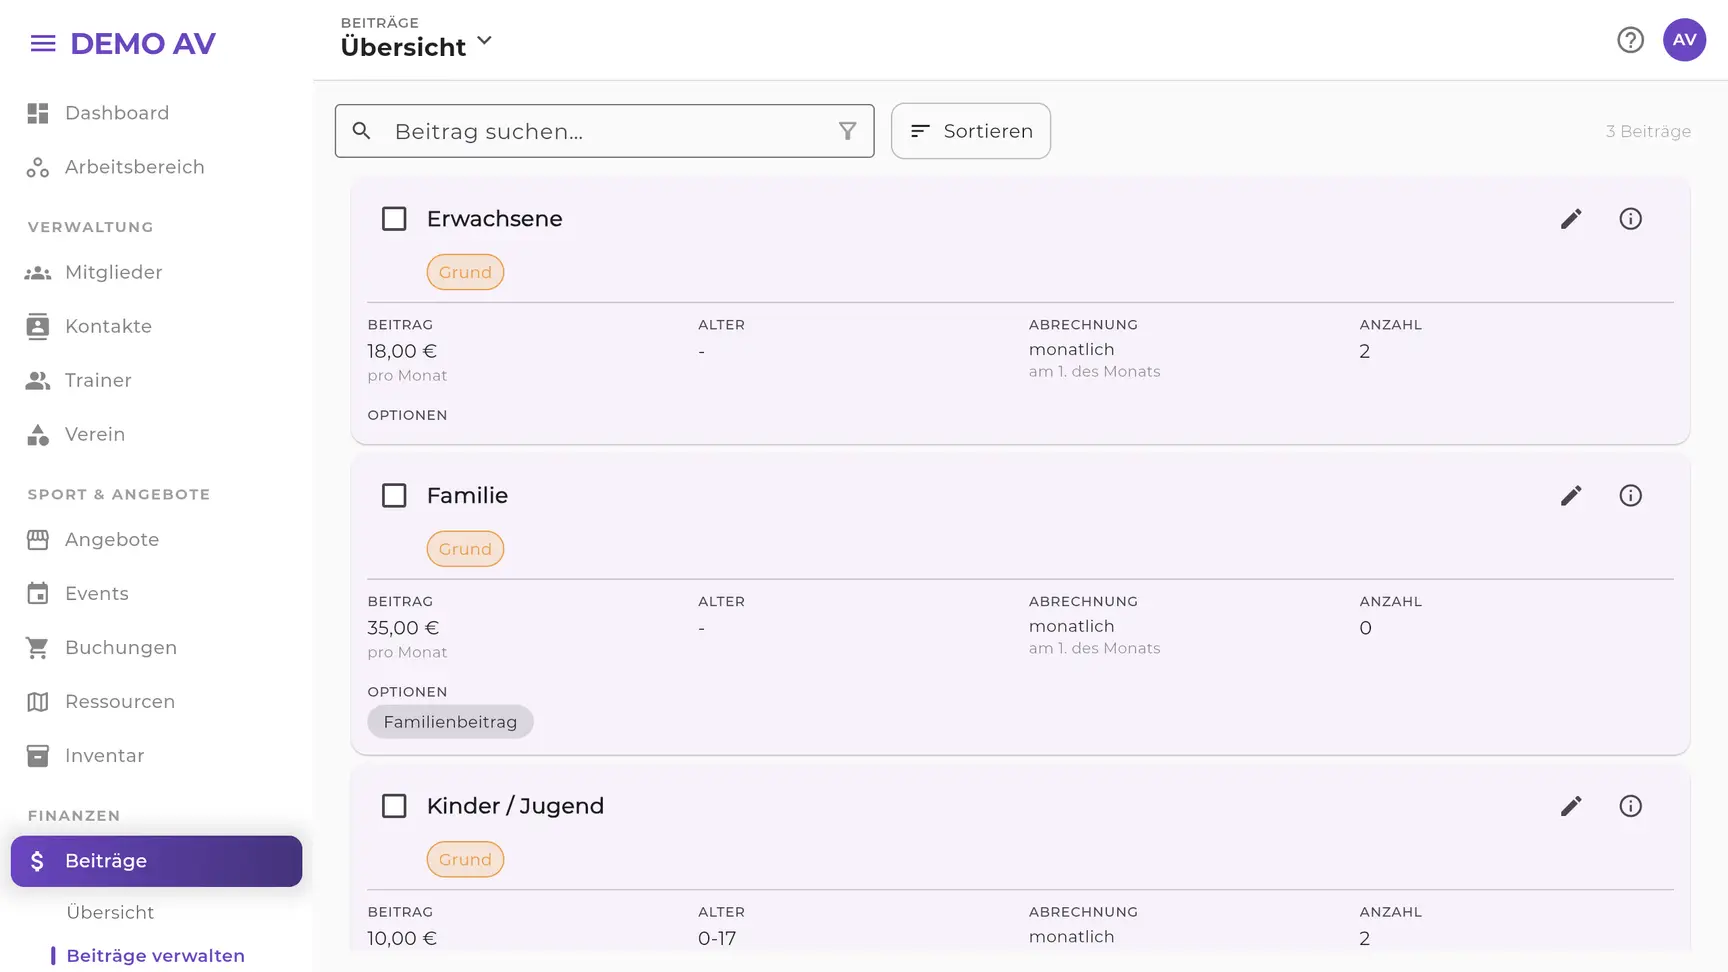Edit the Erwachsene contribution with pencil icon
The width and height of the screenshot is (1728, 972).
(x=1571, y=219)
